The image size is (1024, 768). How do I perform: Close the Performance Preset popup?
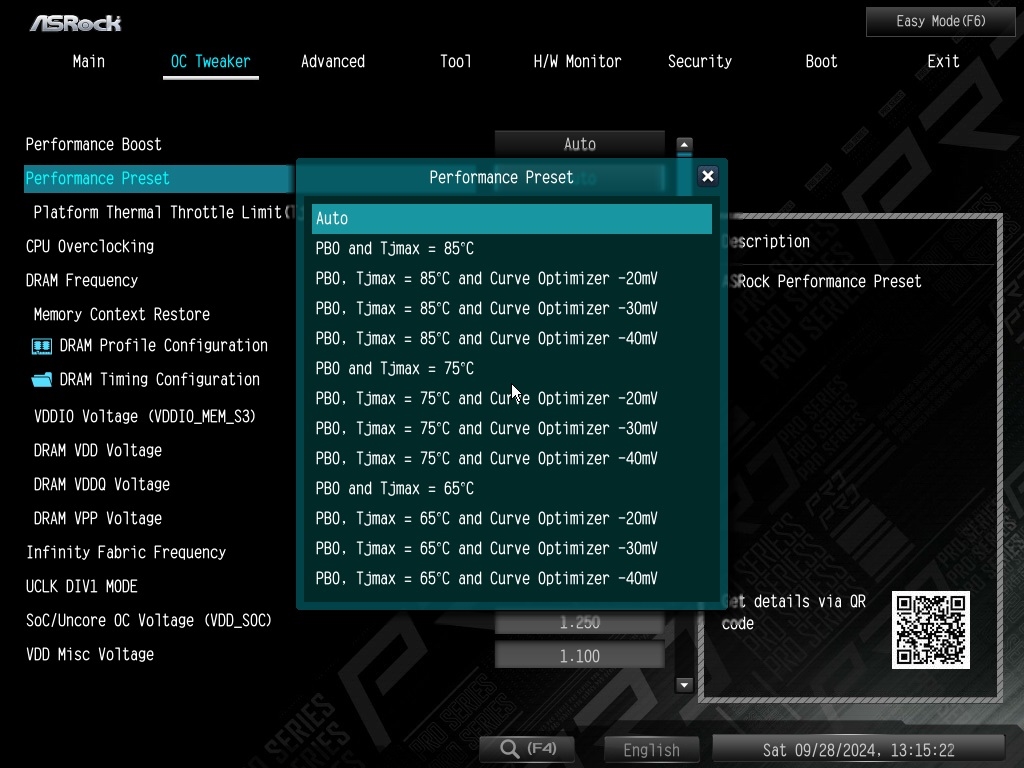click(x=707, y=176)
